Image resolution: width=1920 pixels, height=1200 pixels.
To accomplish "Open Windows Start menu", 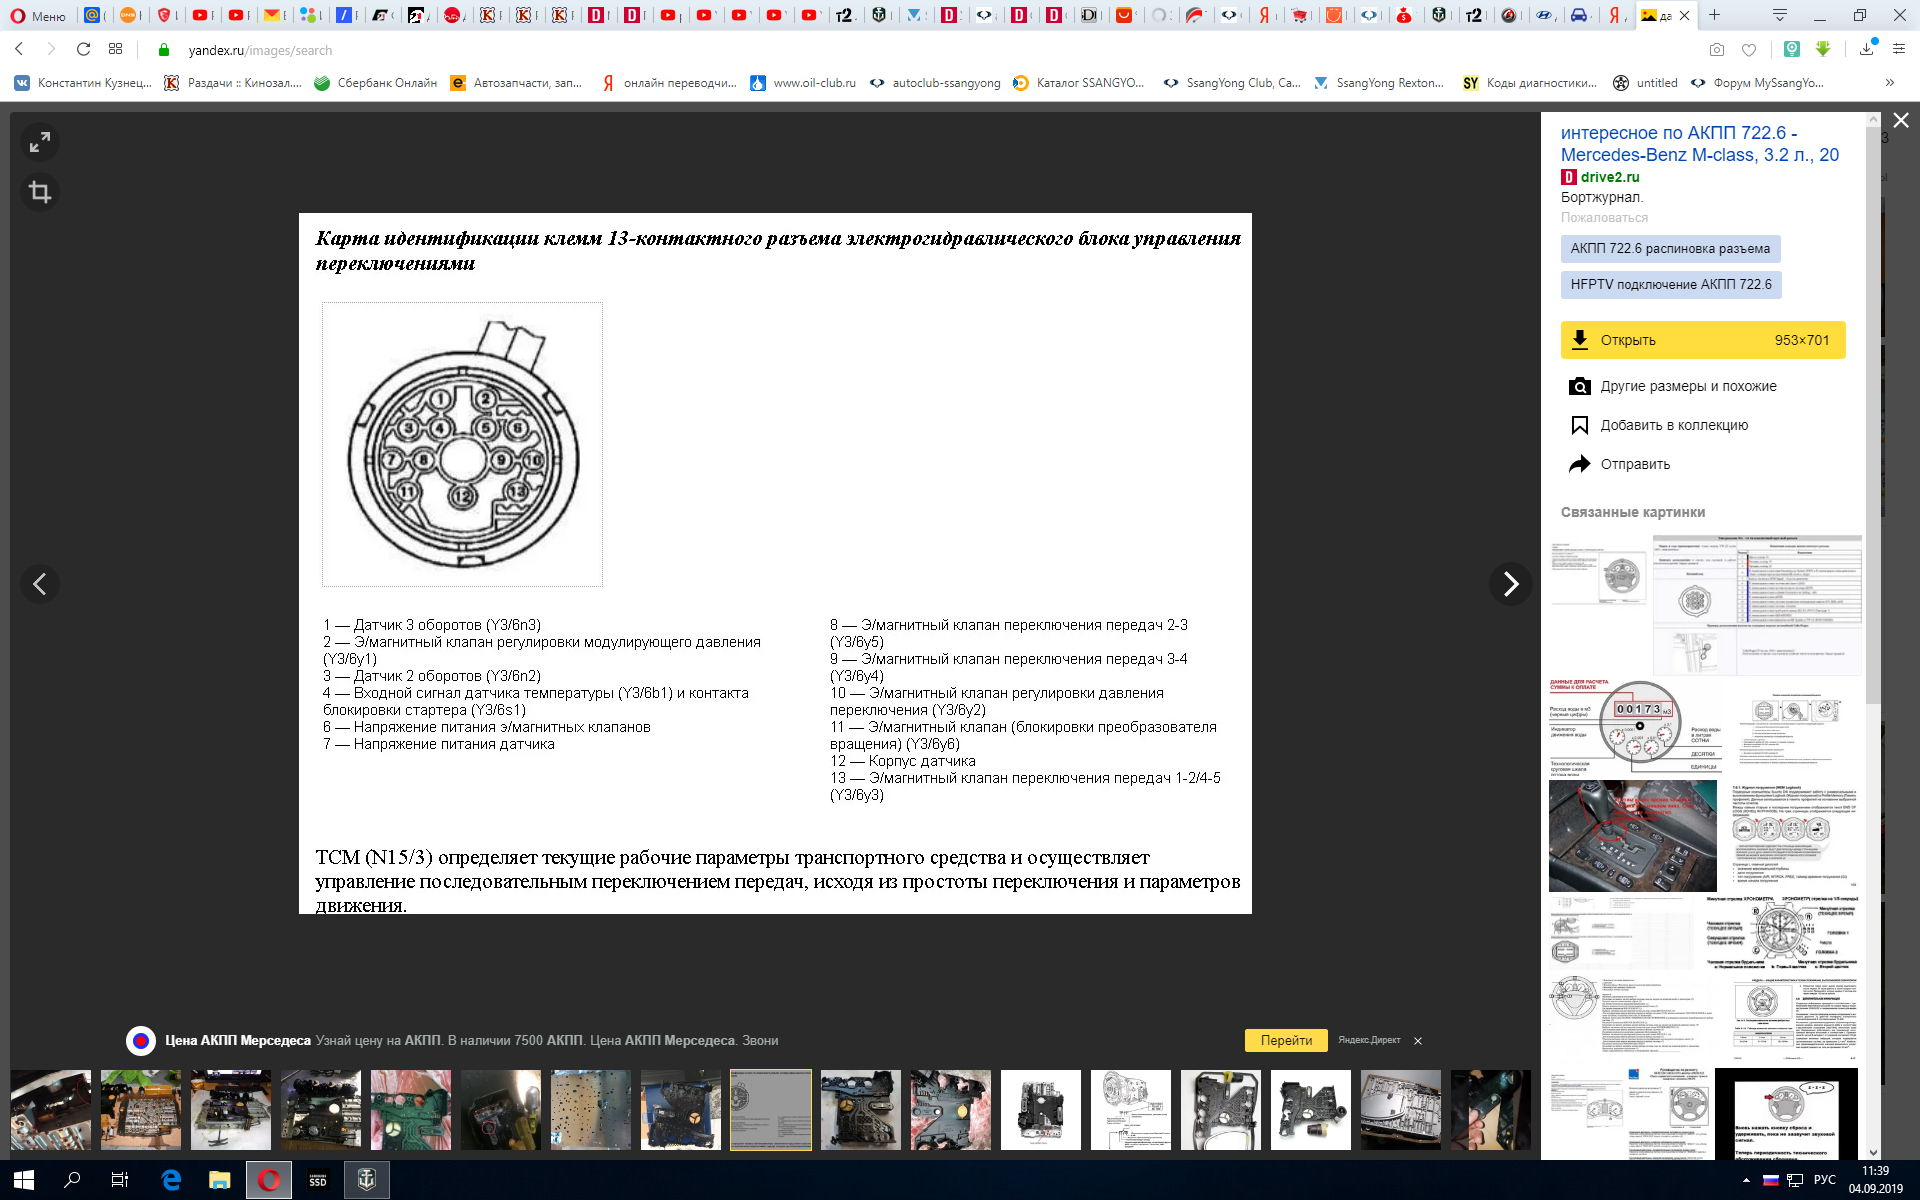I will coord(24,1180).
